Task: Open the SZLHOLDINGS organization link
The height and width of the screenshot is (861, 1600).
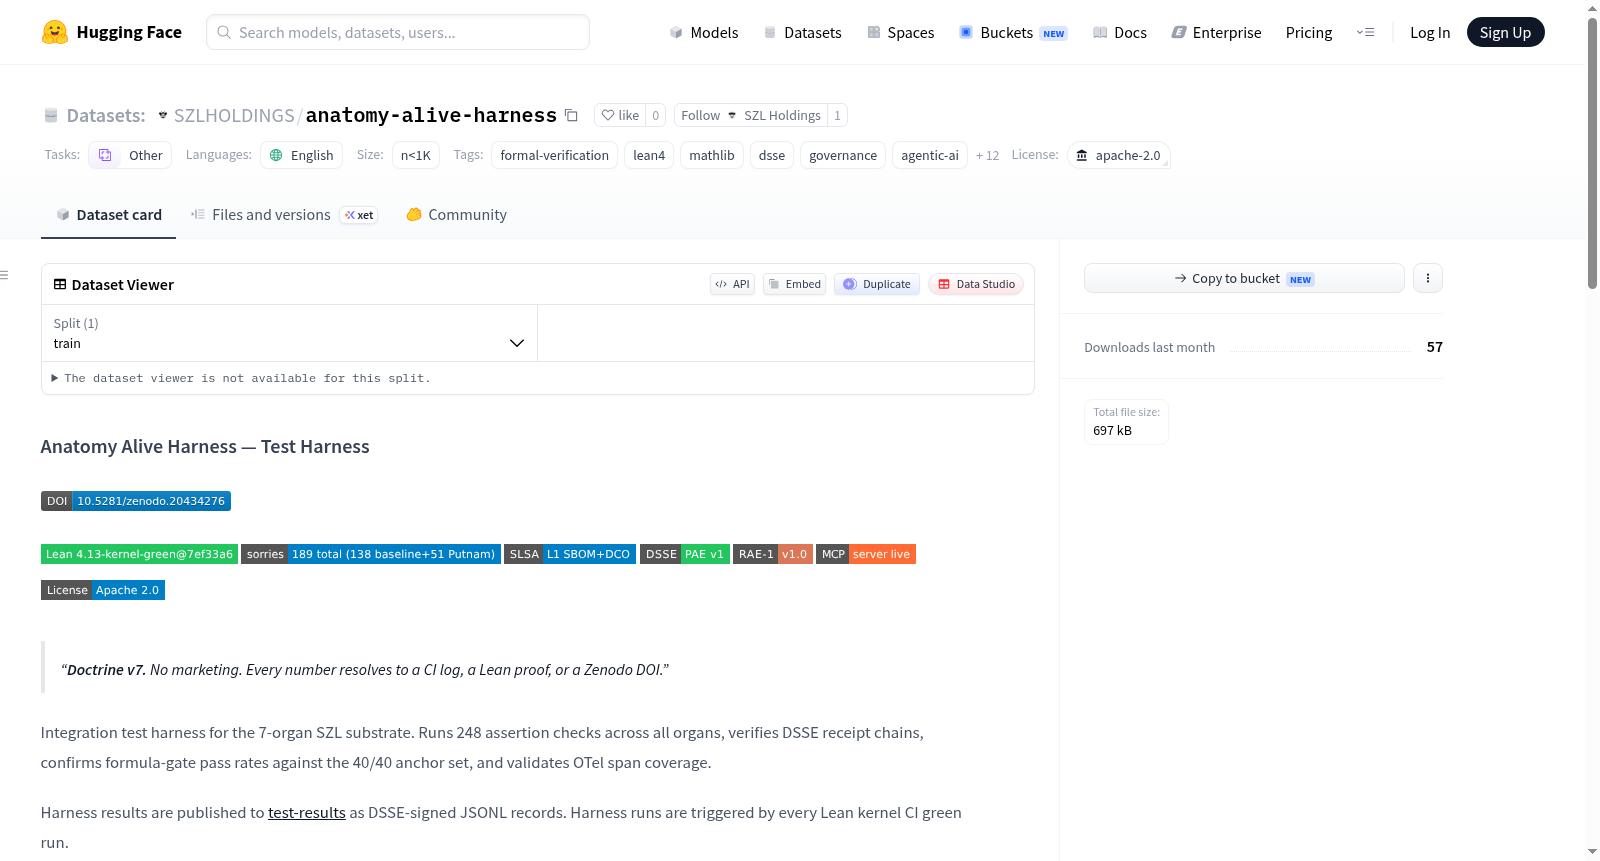Action: (234, 115)
